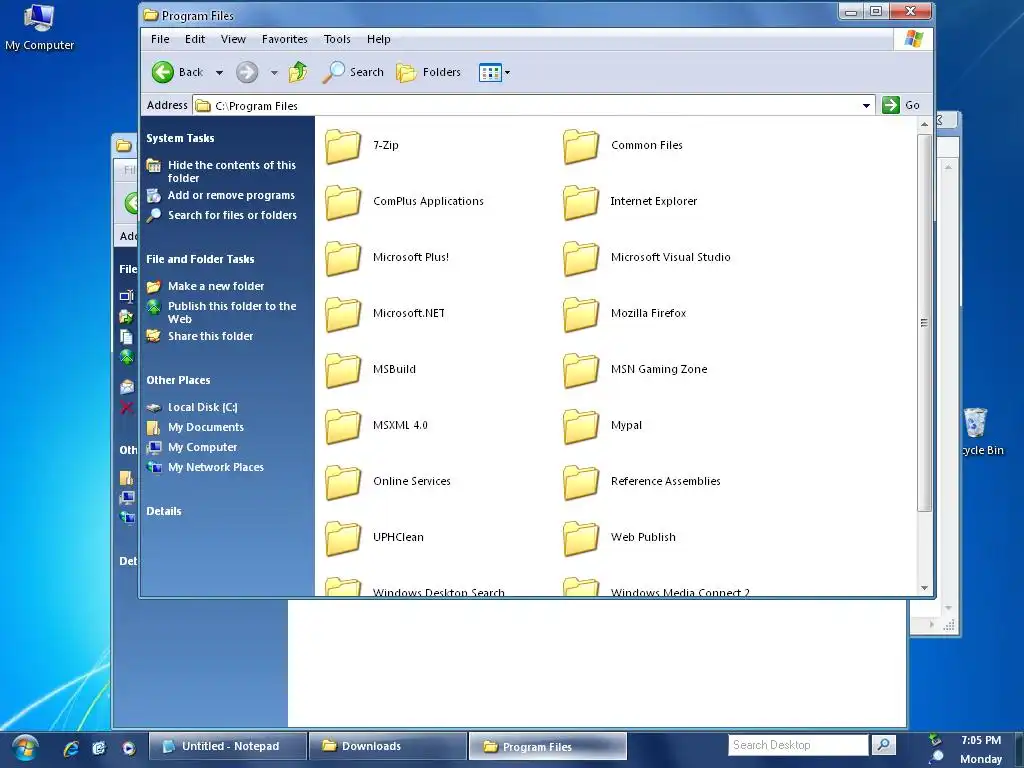Screen dimensions: 1024x768
Task: Click the 7:05 PM taskbar clock
Action: point(981,740)
